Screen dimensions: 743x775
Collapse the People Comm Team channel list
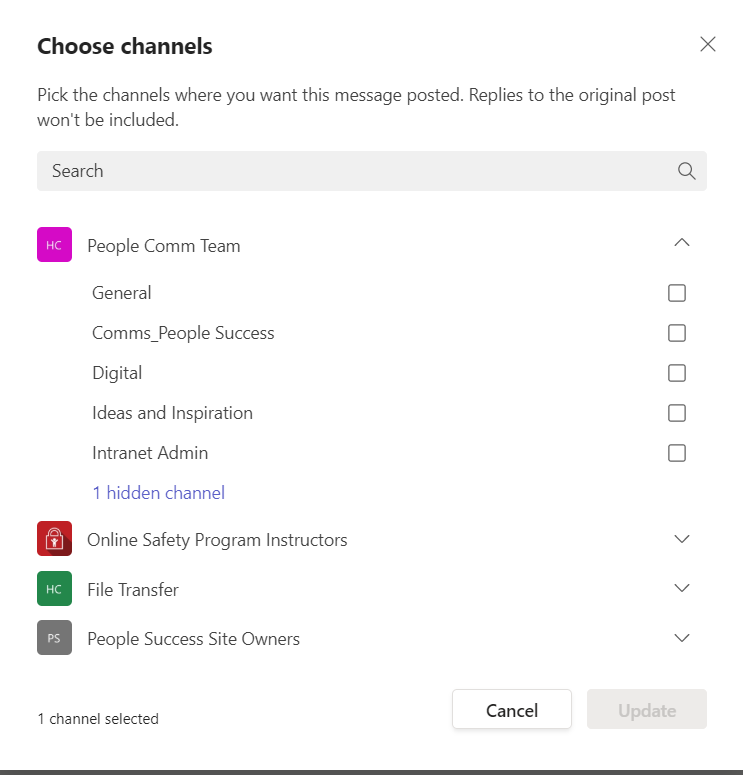[x=682, y=242]
